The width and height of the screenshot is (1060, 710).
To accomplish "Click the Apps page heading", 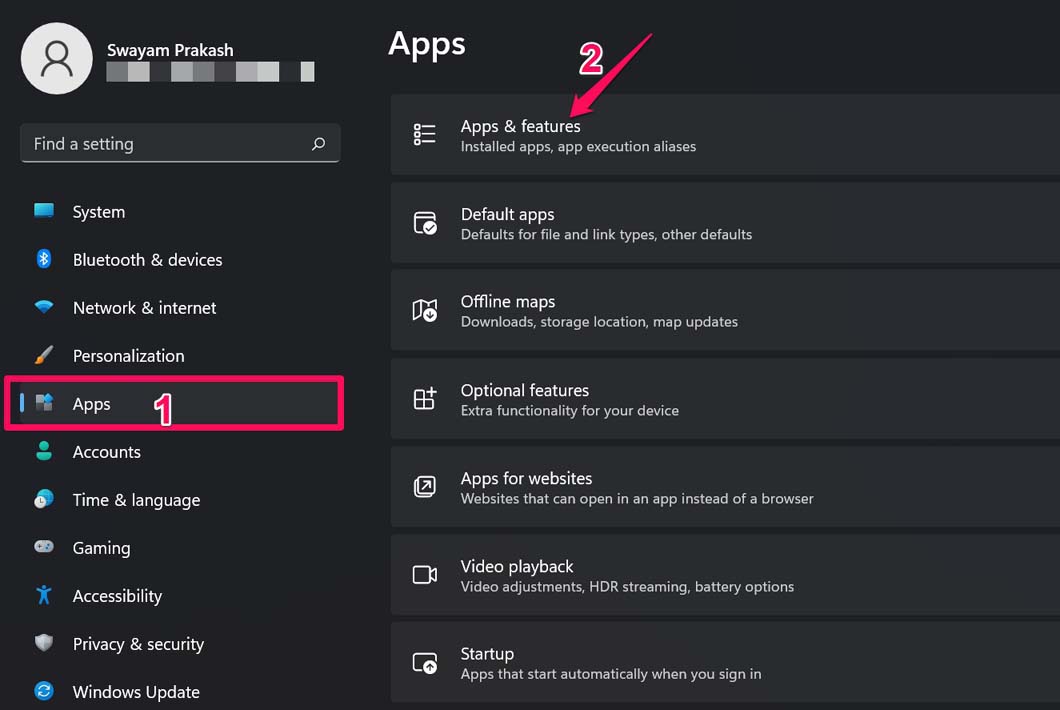I will click(427, 45).
